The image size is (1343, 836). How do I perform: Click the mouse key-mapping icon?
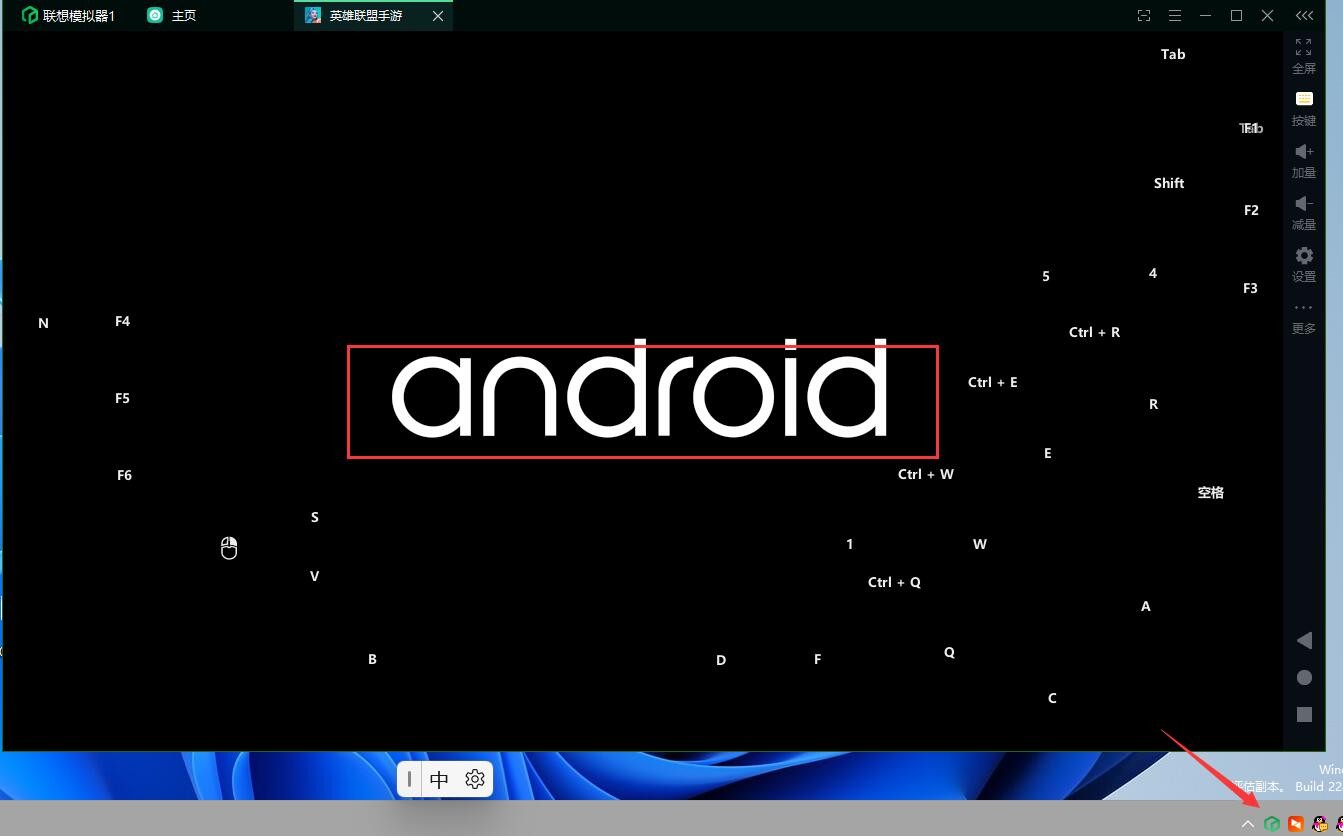[229, 547]
